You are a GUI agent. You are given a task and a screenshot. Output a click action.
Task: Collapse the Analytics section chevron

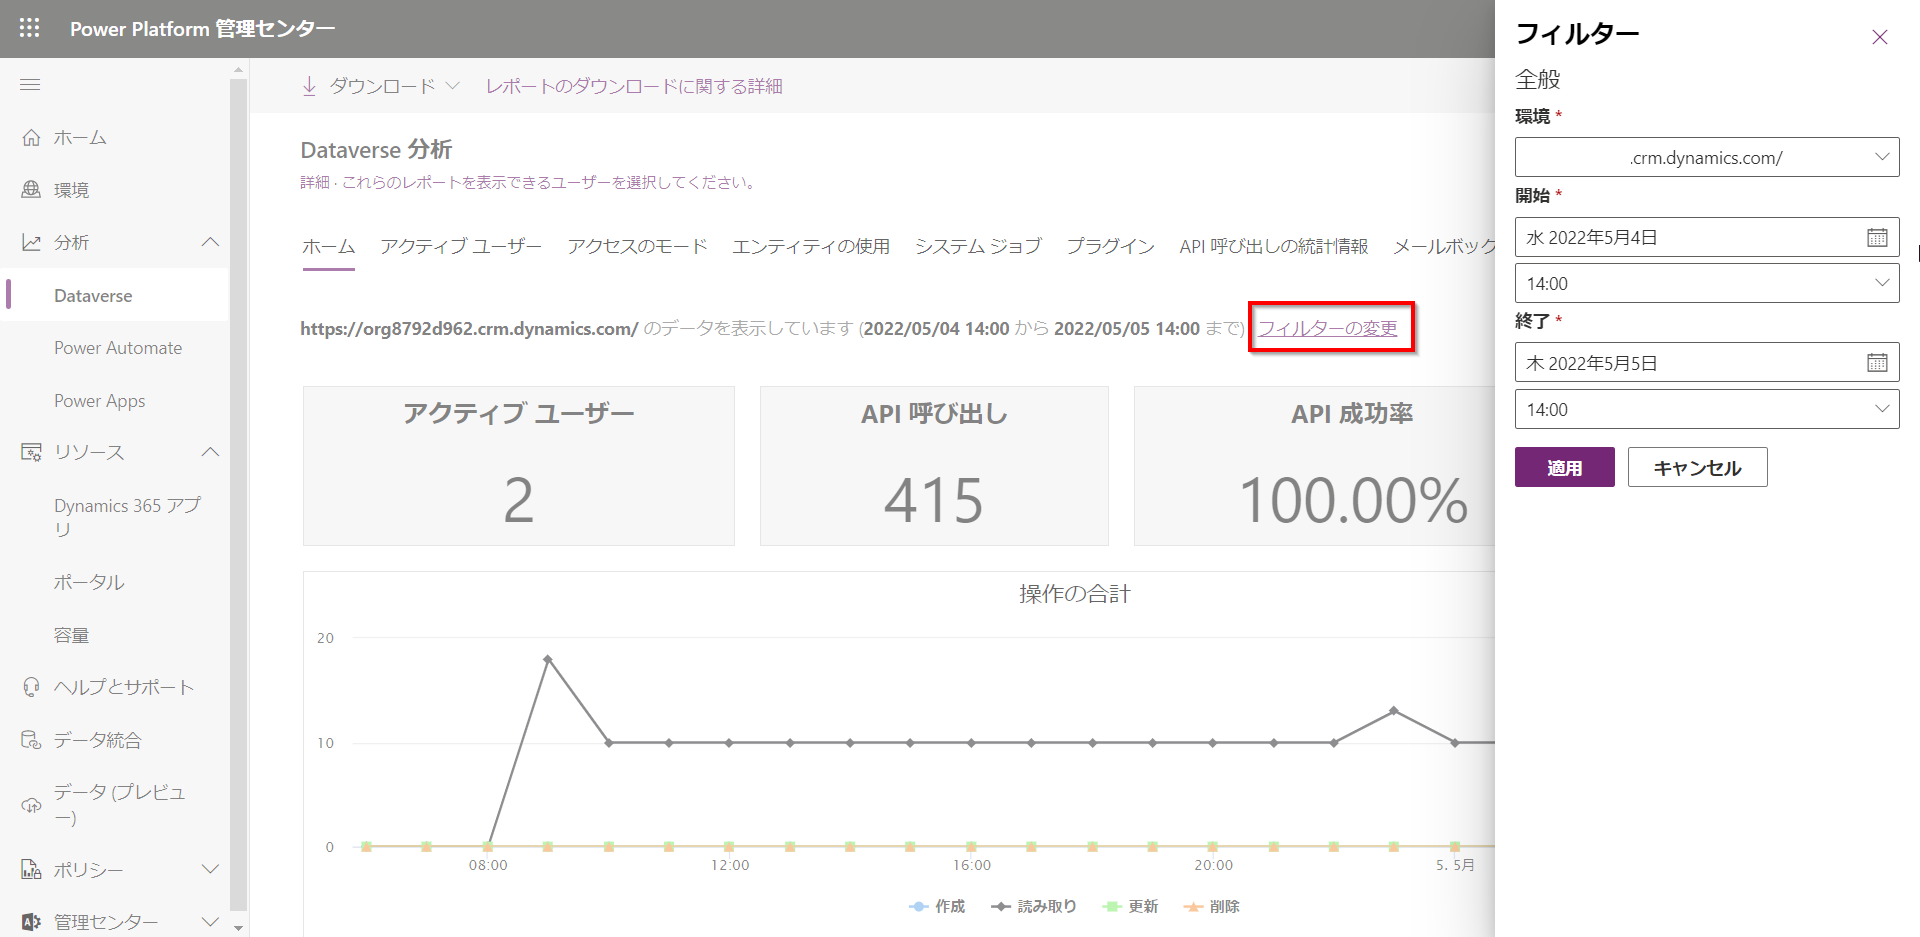(210, 242)
